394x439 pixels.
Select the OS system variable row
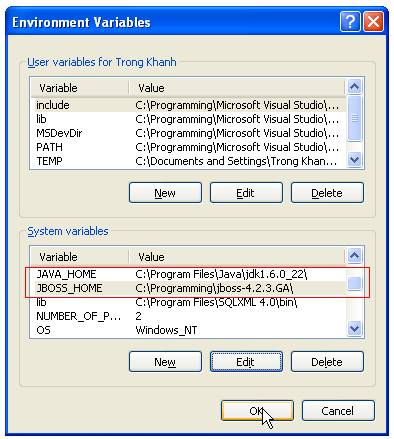[188, 330]
